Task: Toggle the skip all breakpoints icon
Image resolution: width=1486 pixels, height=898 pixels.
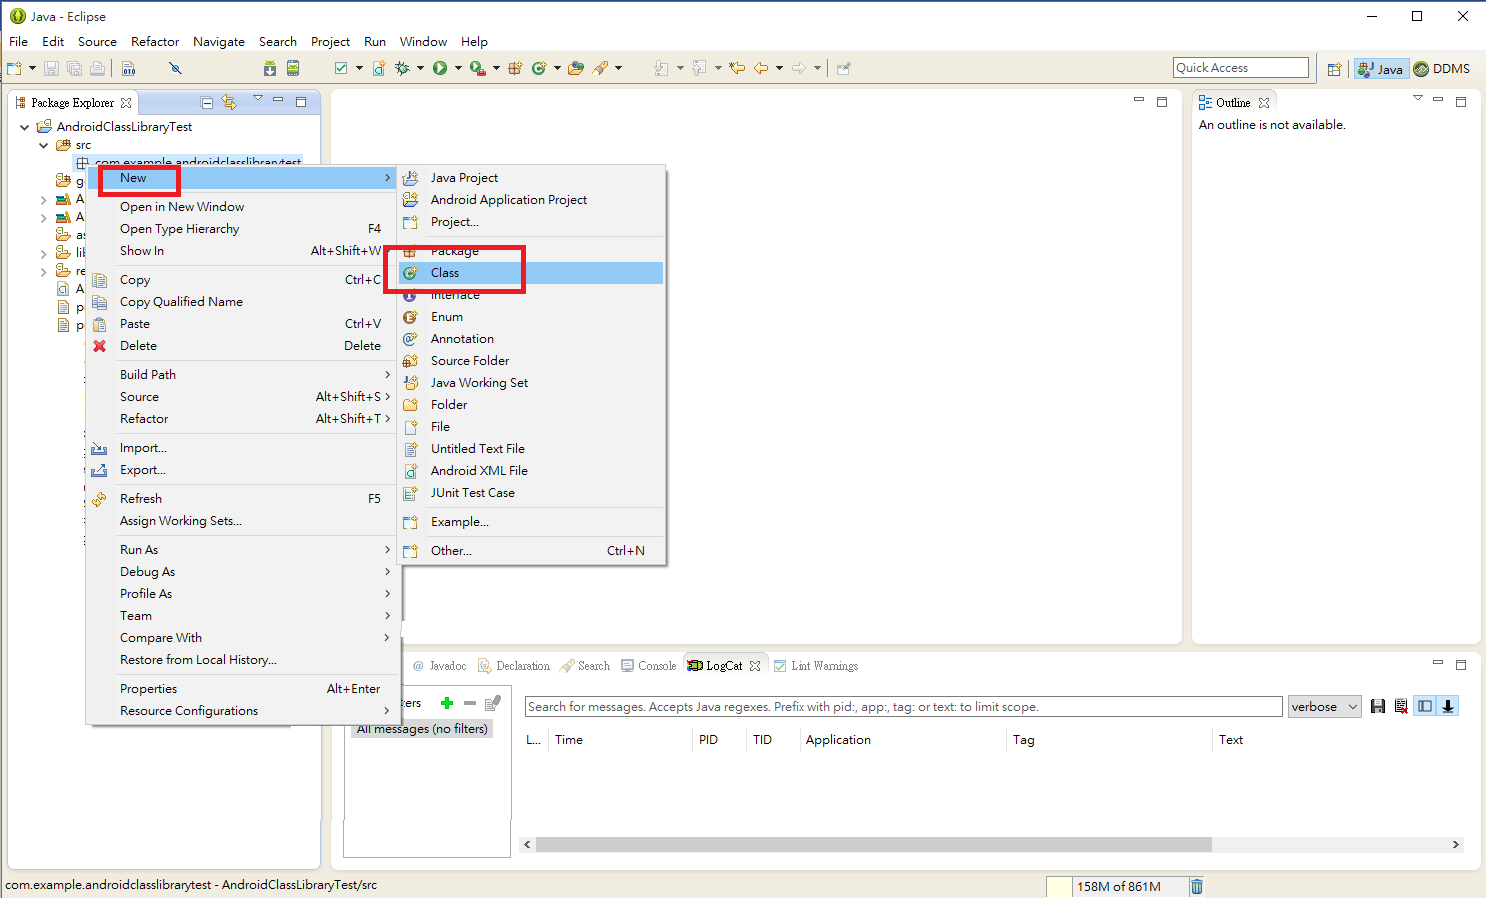Action: click(x=175, y=68)
